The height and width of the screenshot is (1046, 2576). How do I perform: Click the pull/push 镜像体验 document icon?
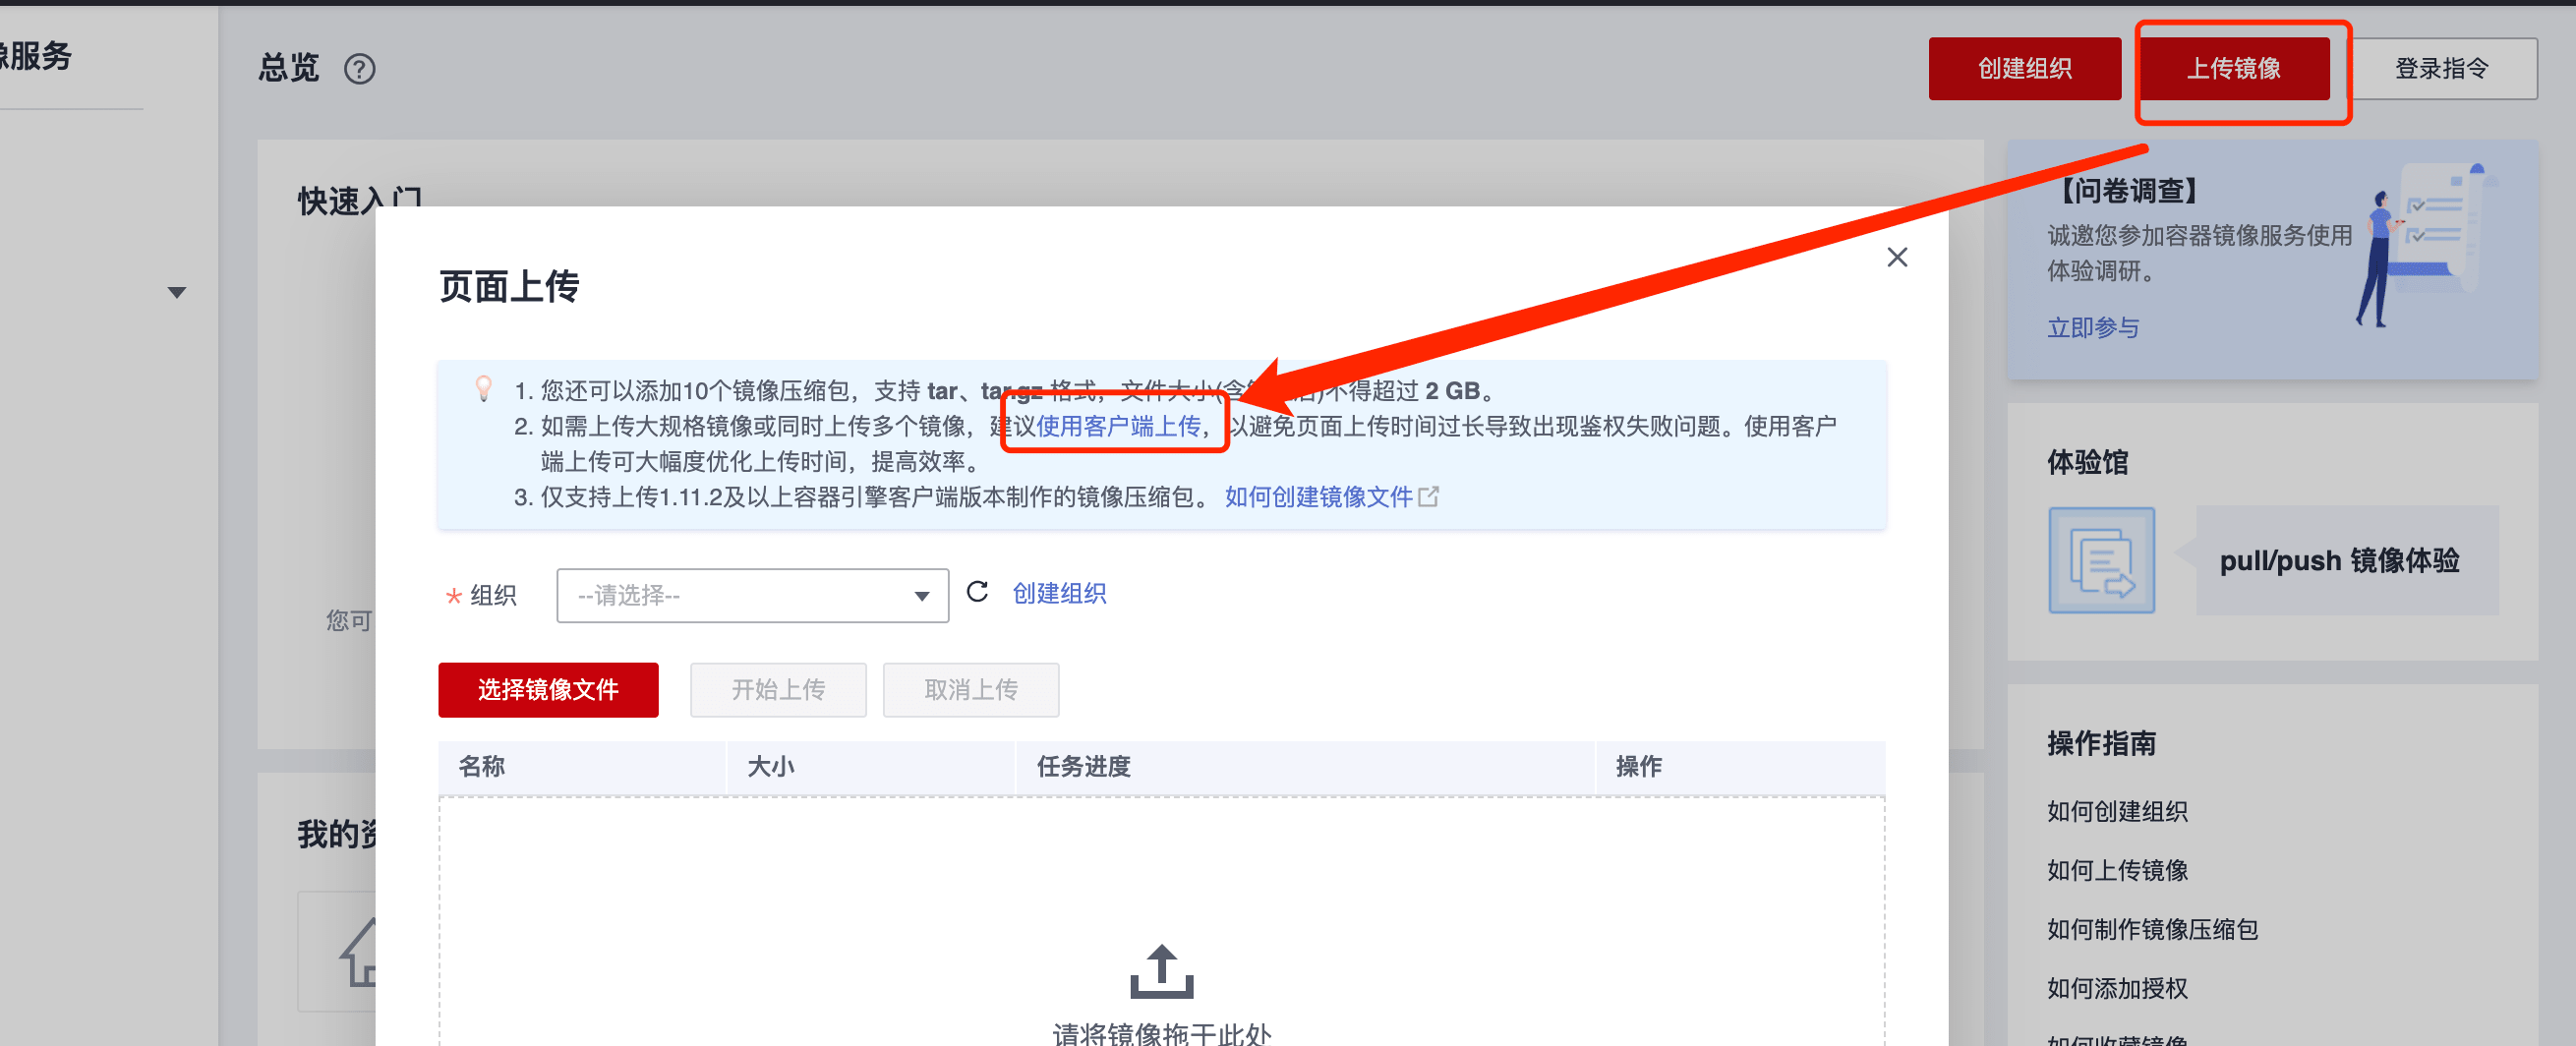(x=2101, y=560)
